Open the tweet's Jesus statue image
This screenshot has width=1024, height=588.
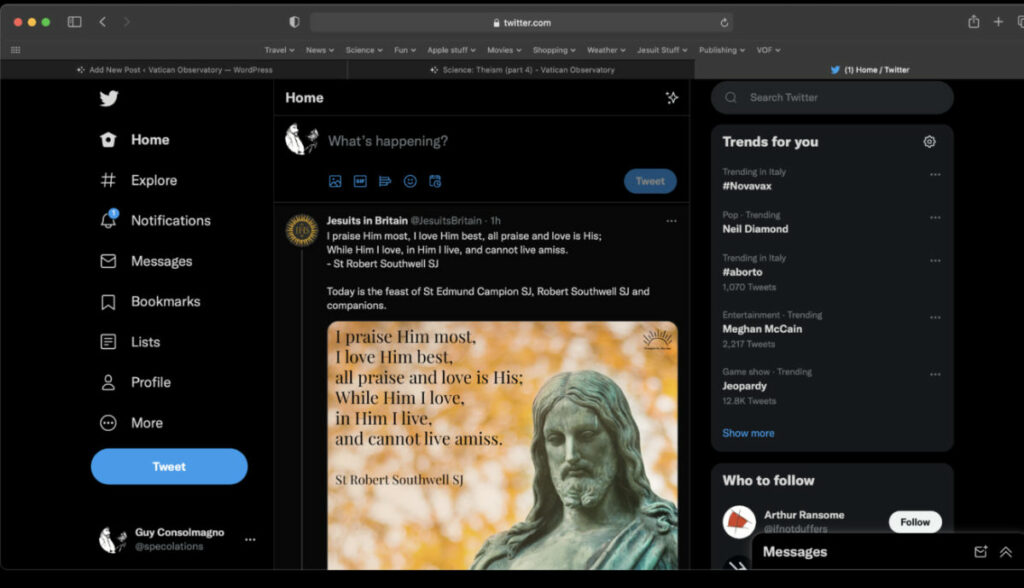[502, 446]
